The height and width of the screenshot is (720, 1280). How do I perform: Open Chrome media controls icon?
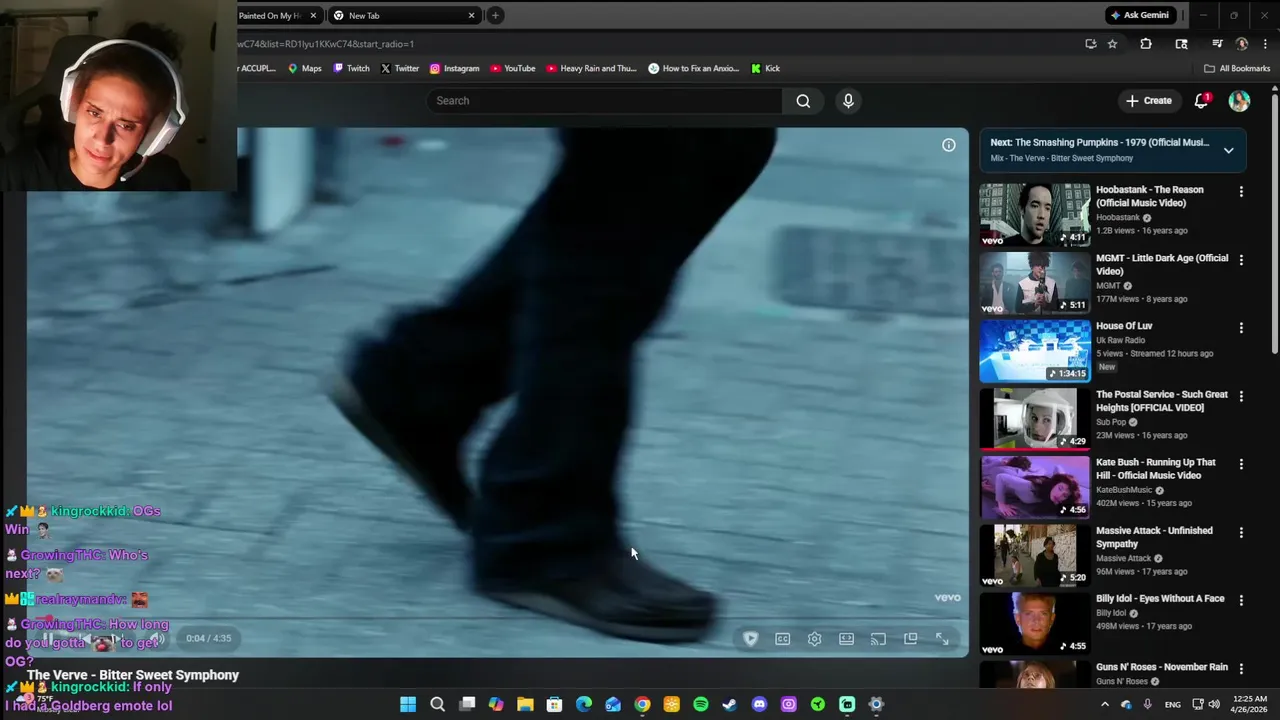[x=1217, y=44]
